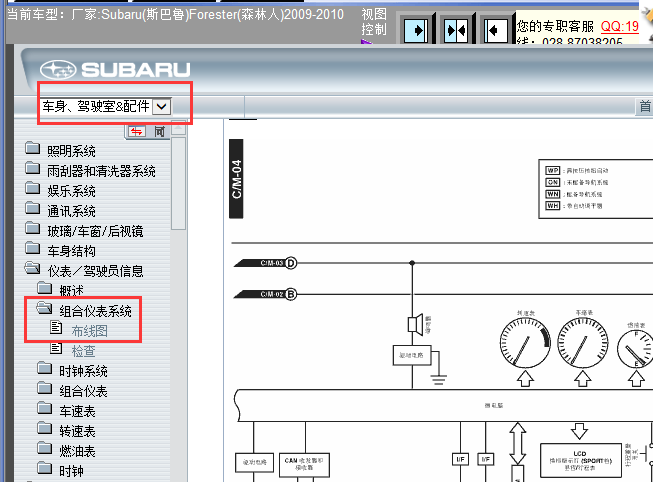
Task: Click the tree scrollbar up arrow
Action: [x=179, y=127]
